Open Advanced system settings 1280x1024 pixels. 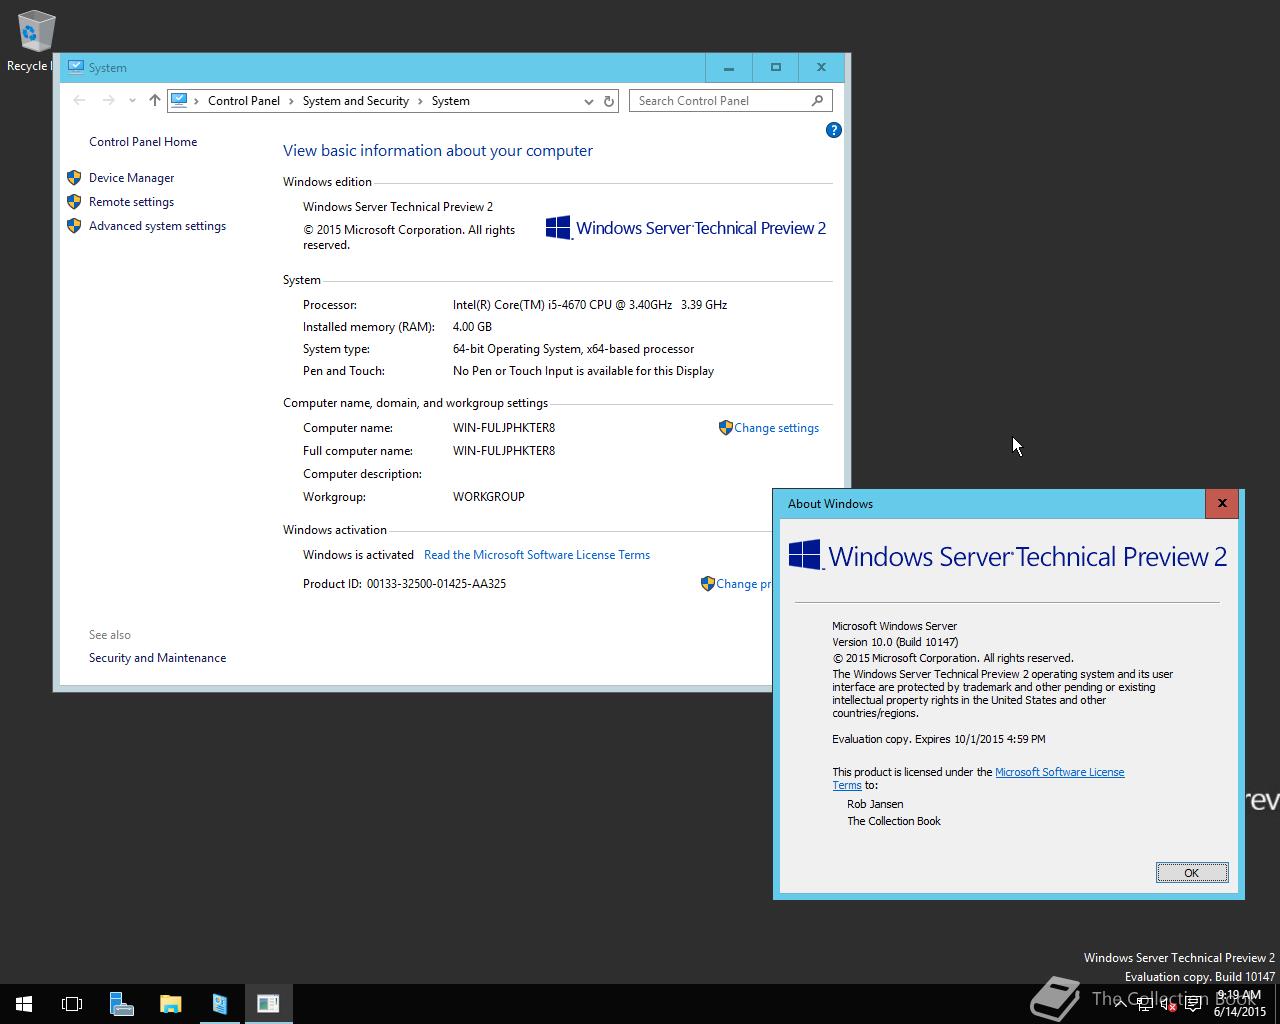[x=157, y=226]
